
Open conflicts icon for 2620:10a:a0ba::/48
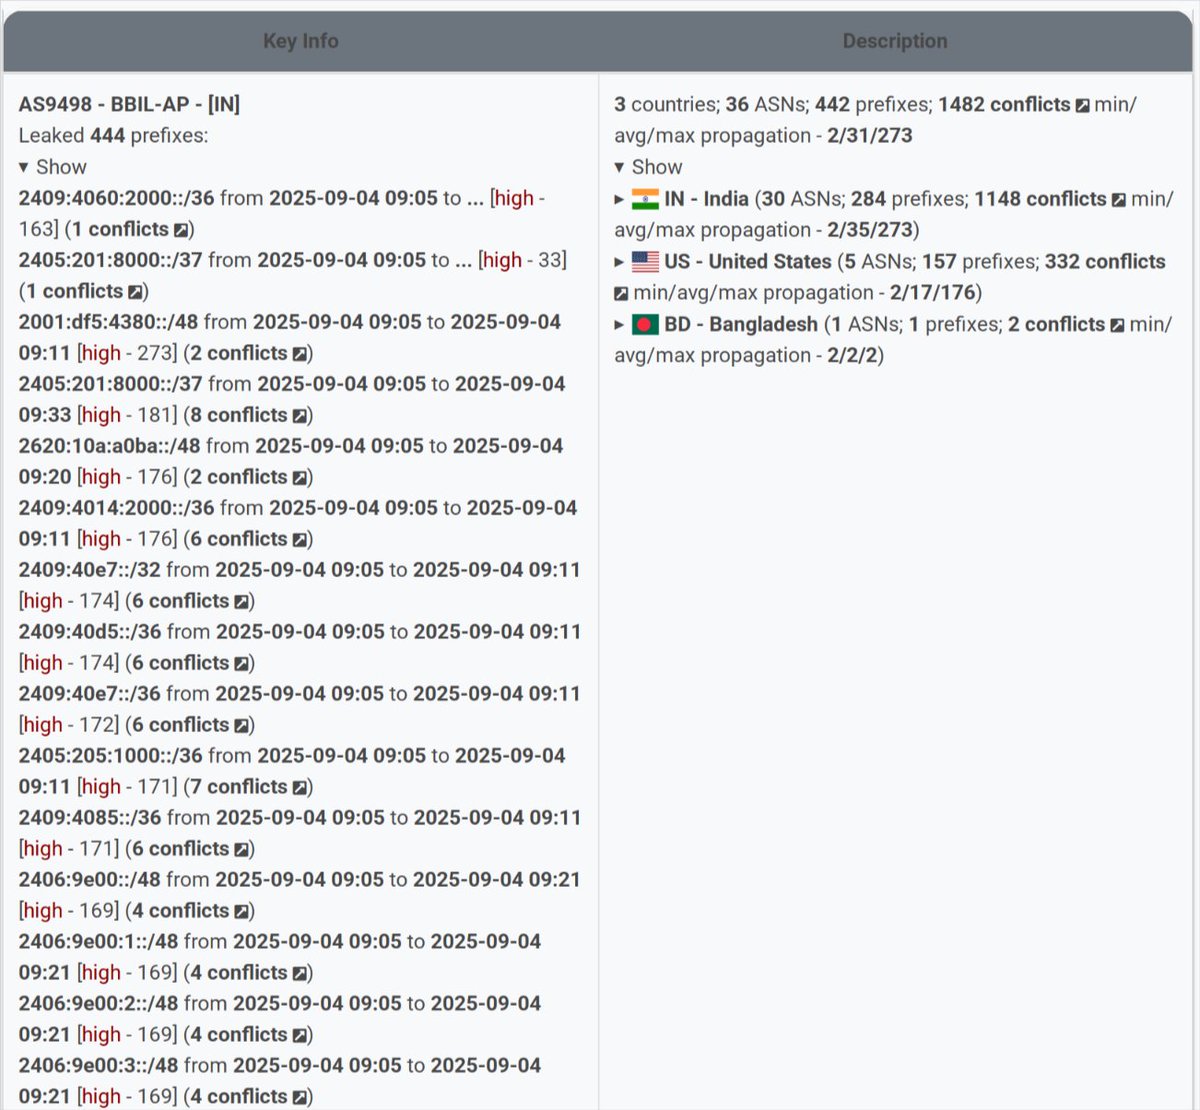click(299, 478)
